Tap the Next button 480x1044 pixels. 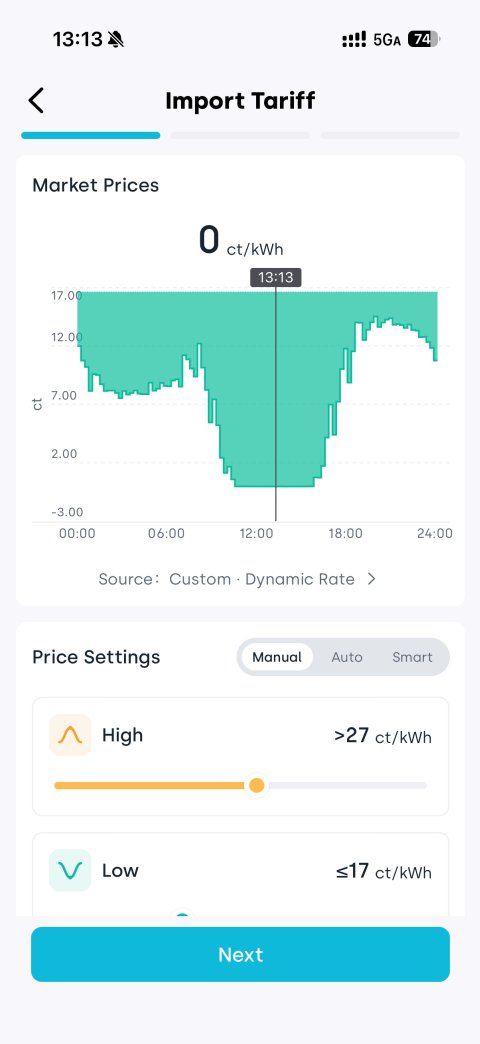[240, 954]
